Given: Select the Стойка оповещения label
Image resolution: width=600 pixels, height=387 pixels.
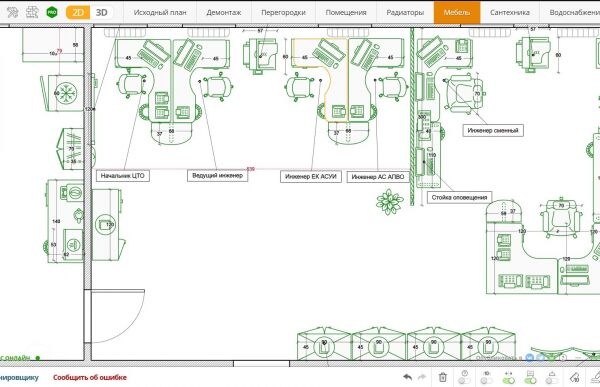Looking at the screenshot, I should [459, 198].
